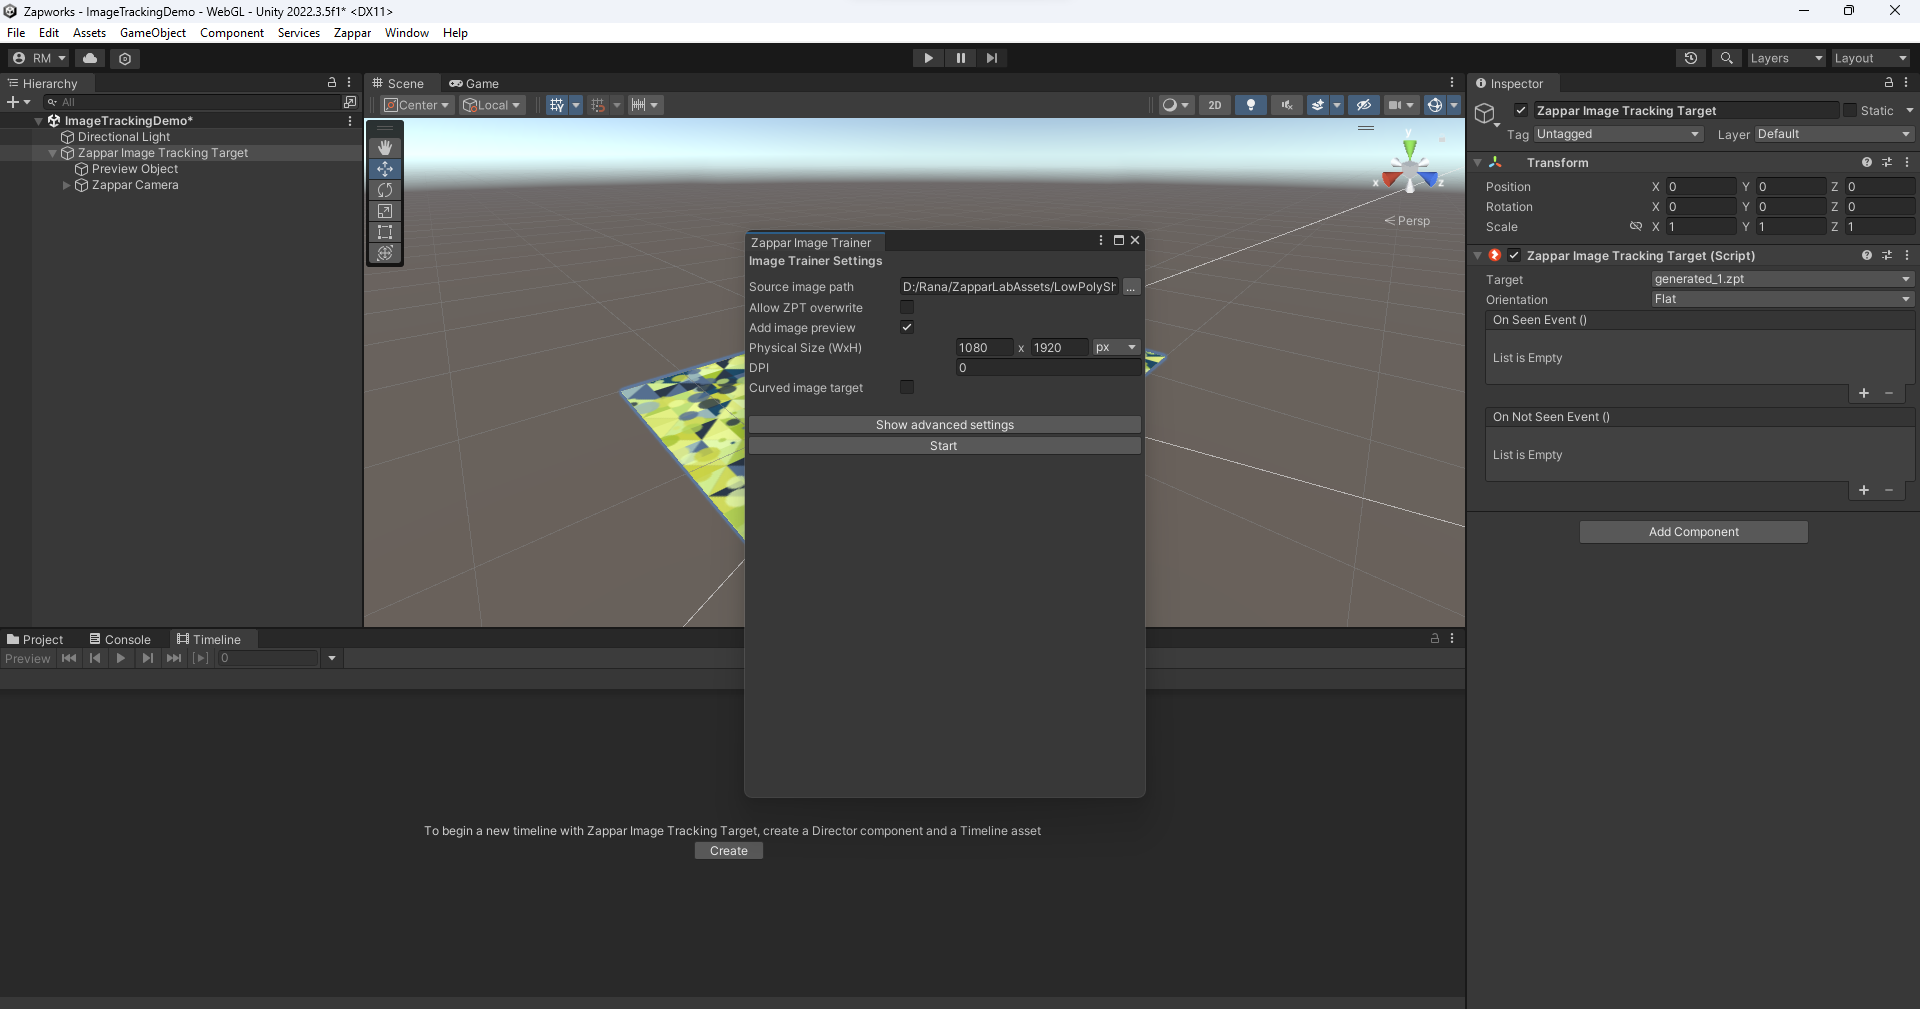Select the Rect tool
The width and height of the screenshot is (1920, 1009).
385,232
